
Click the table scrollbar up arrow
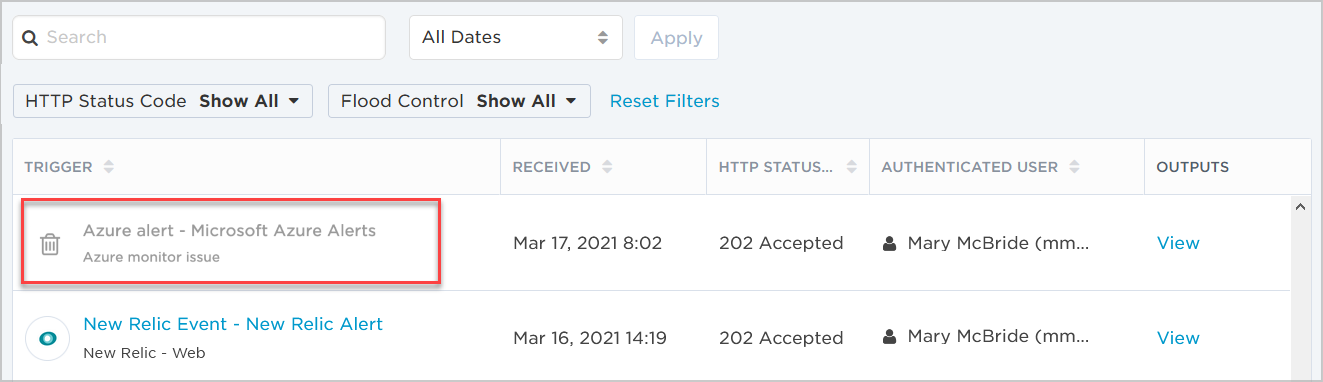point(1300,207)
